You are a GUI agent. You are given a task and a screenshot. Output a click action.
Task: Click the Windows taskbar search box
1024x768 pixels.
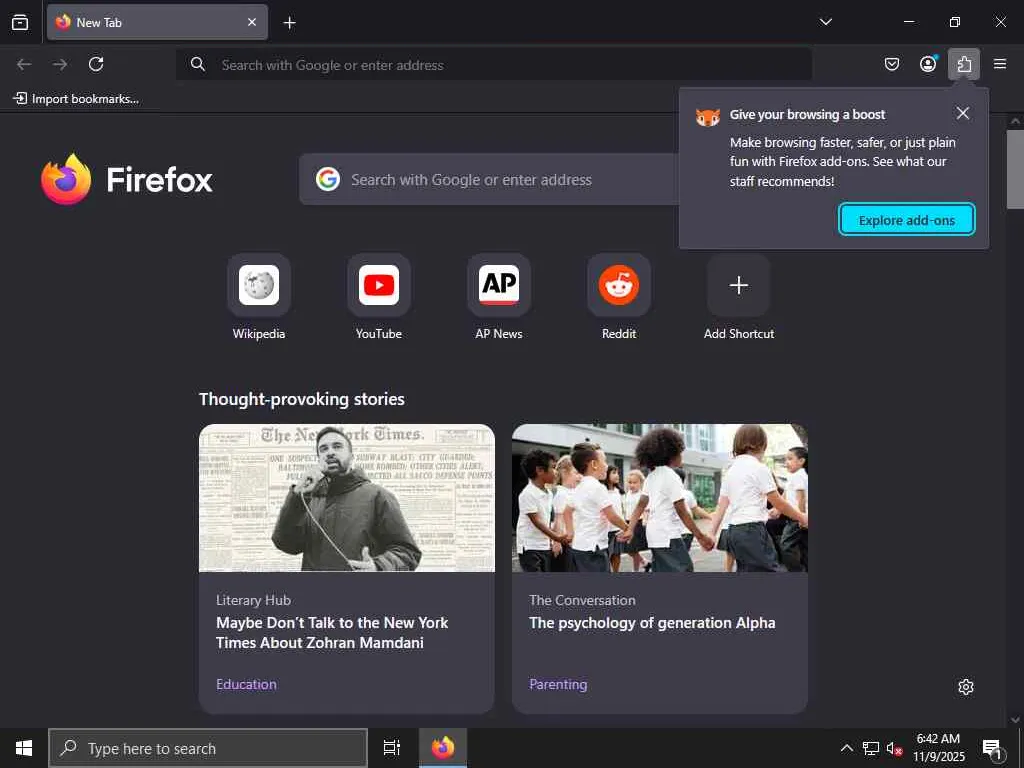(208, 748)
